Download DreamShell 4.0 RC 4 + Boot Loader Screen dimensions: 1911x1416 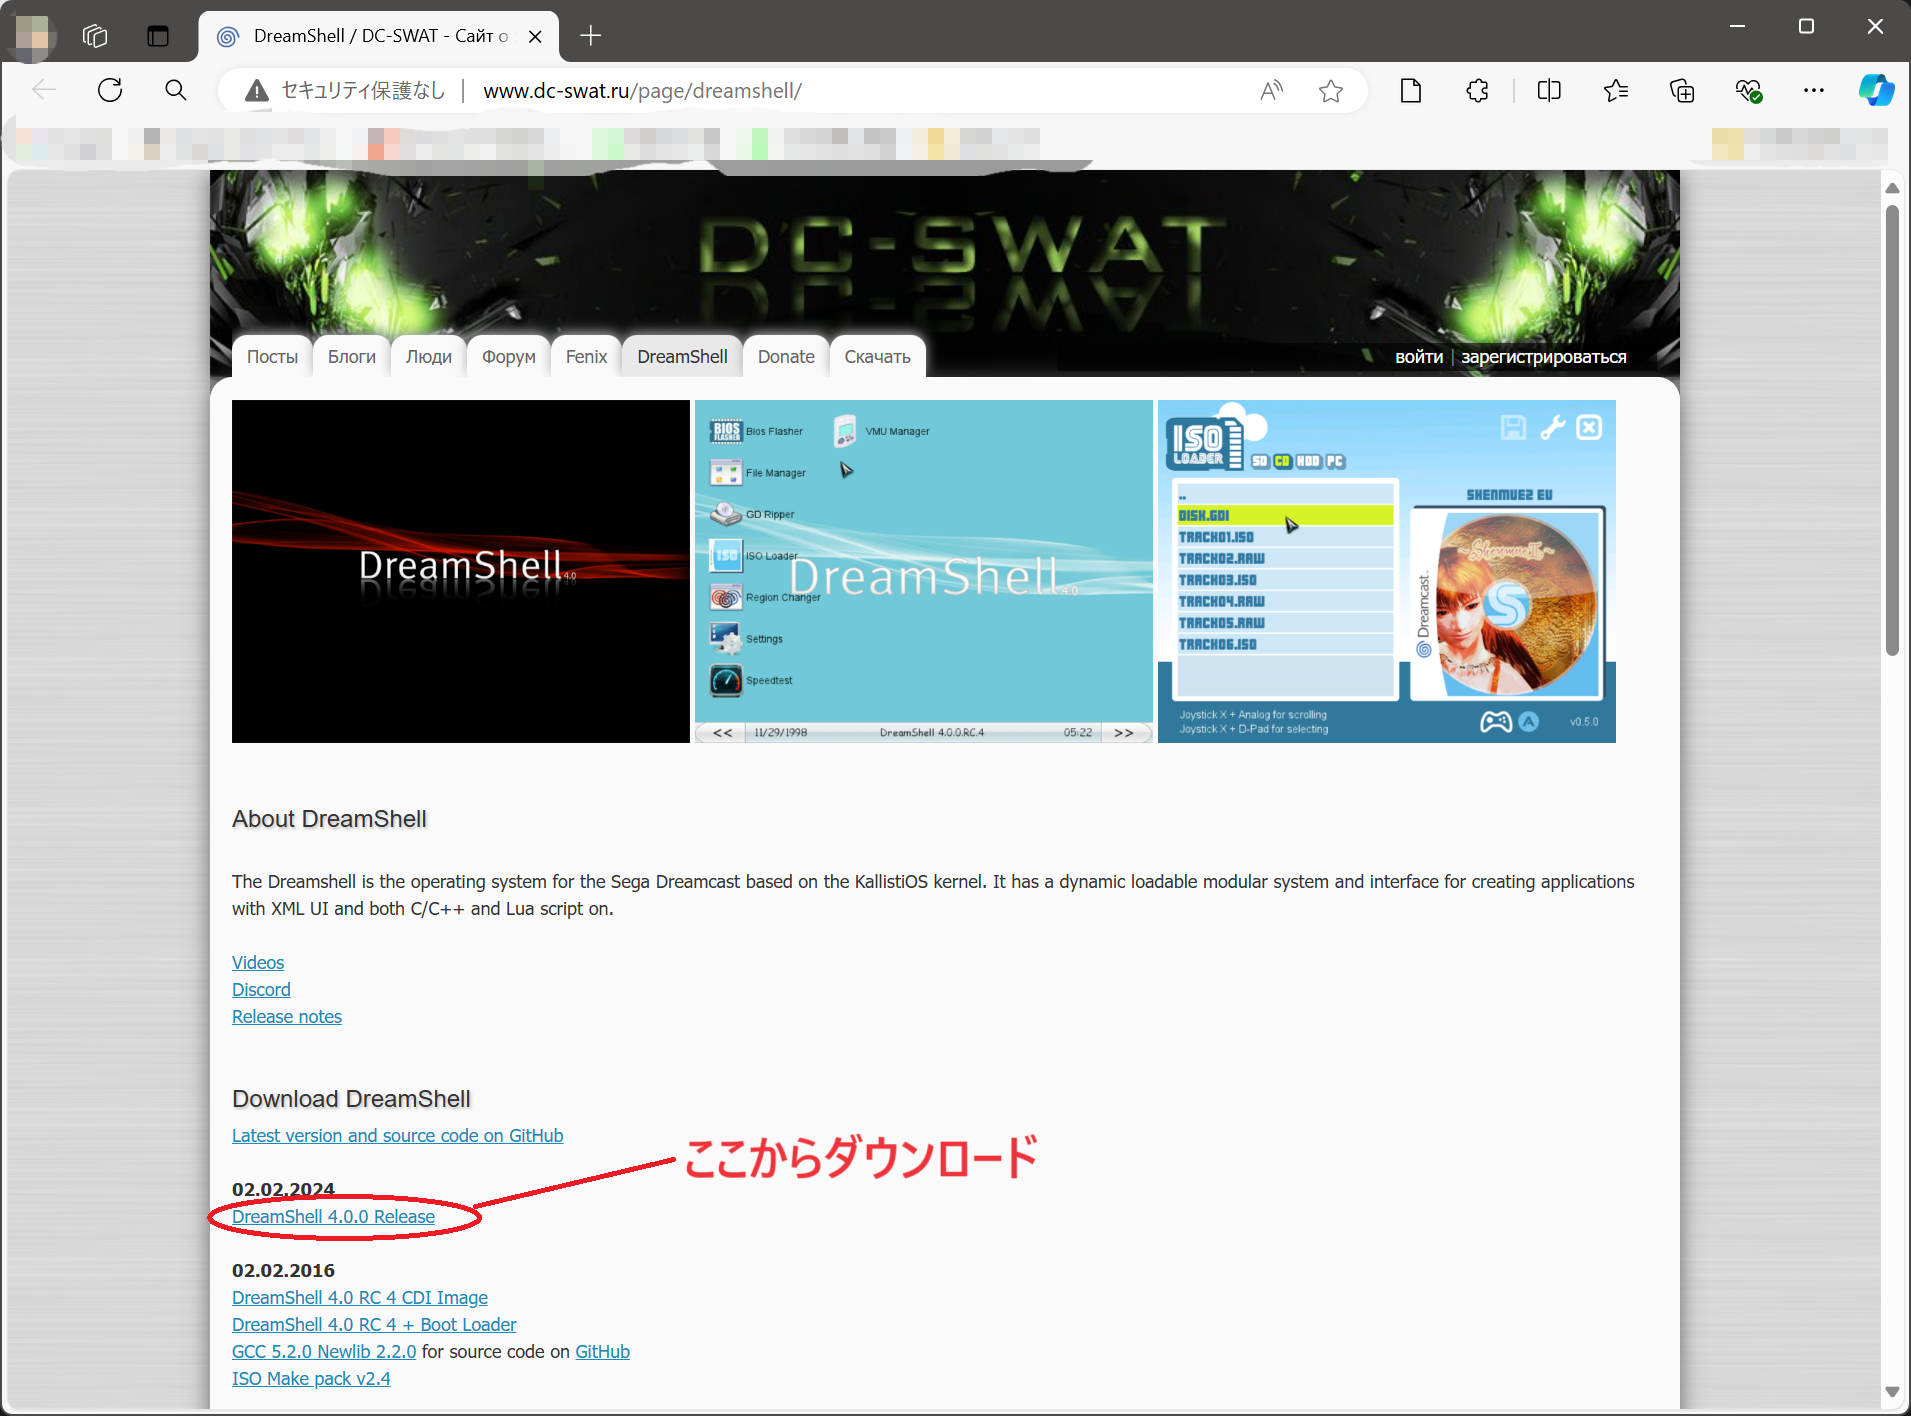374,1324
